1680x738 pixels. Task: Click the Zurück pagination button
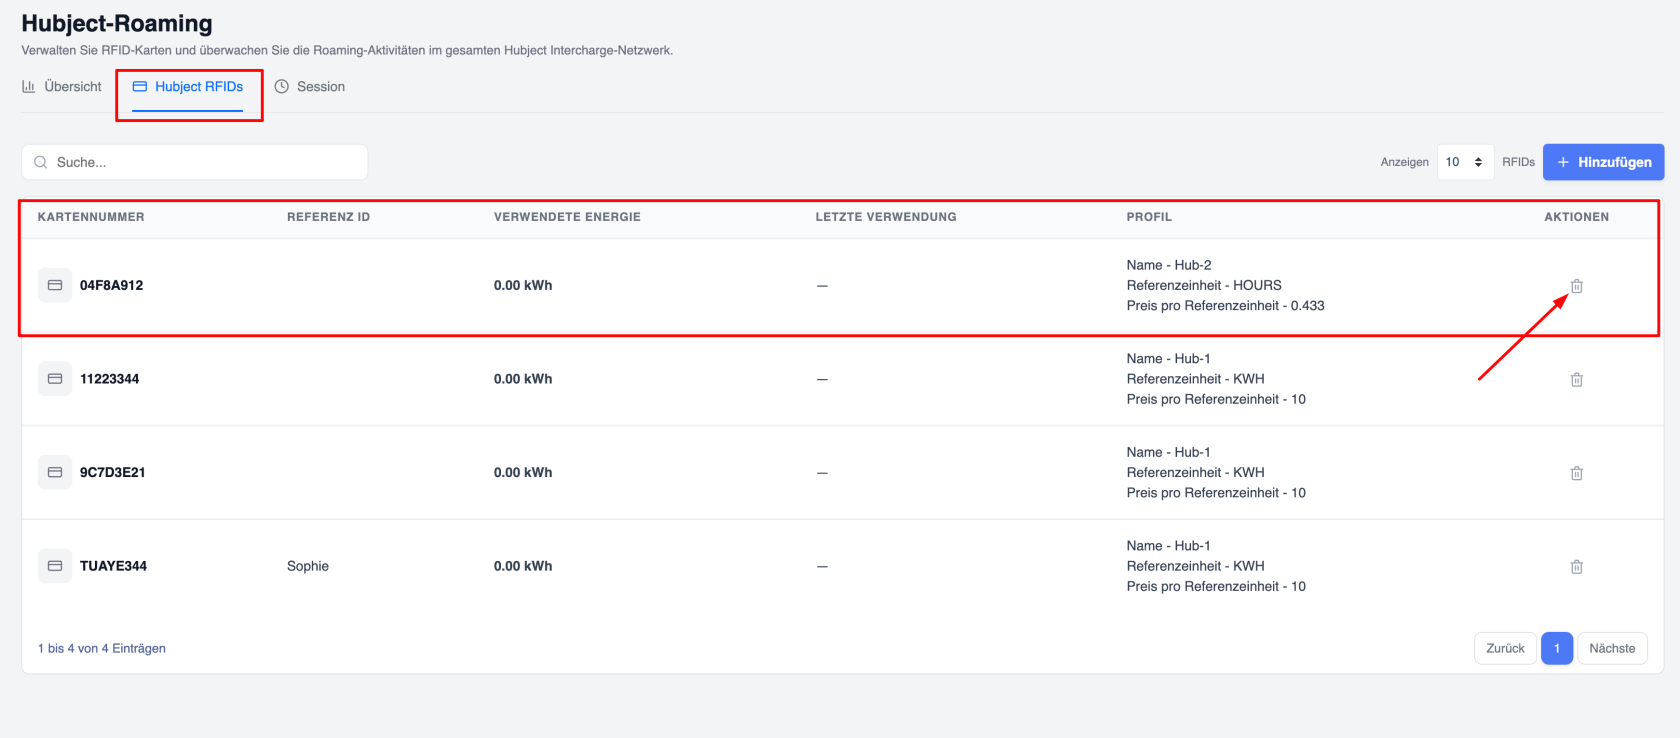click(1505, 648)
